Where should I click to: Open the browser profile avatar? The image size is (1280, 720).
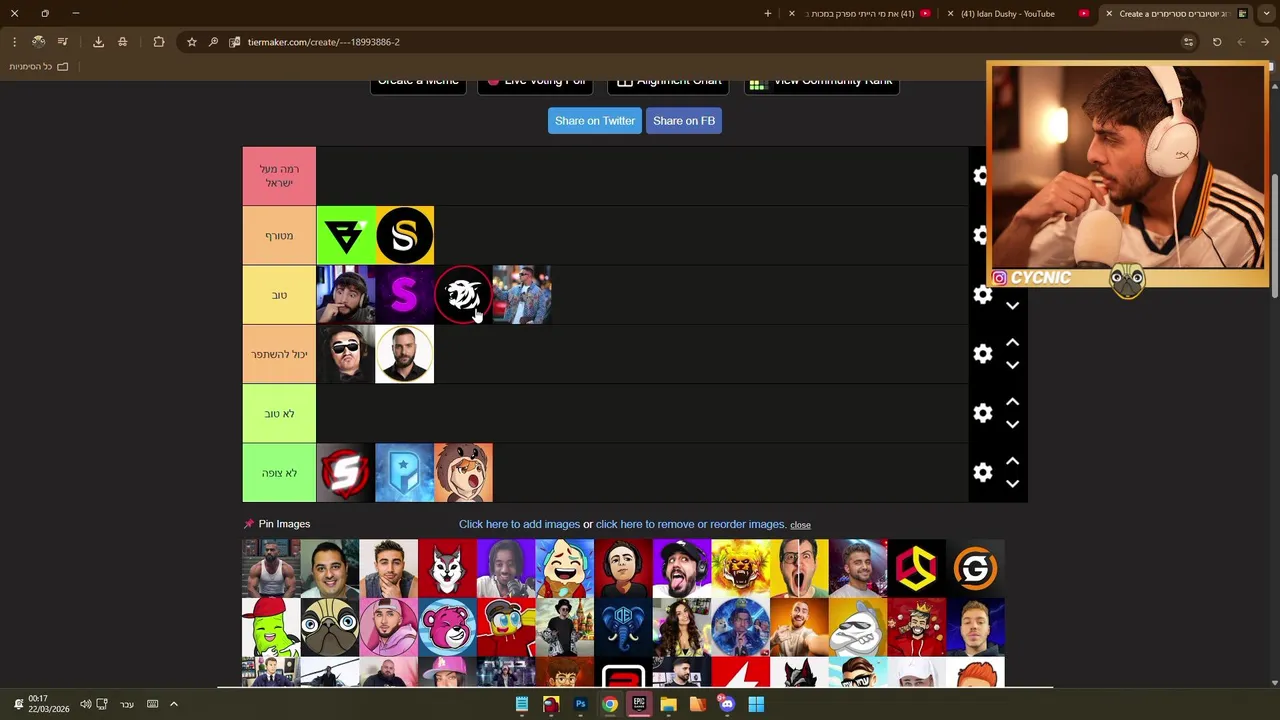tap(38, 42)
